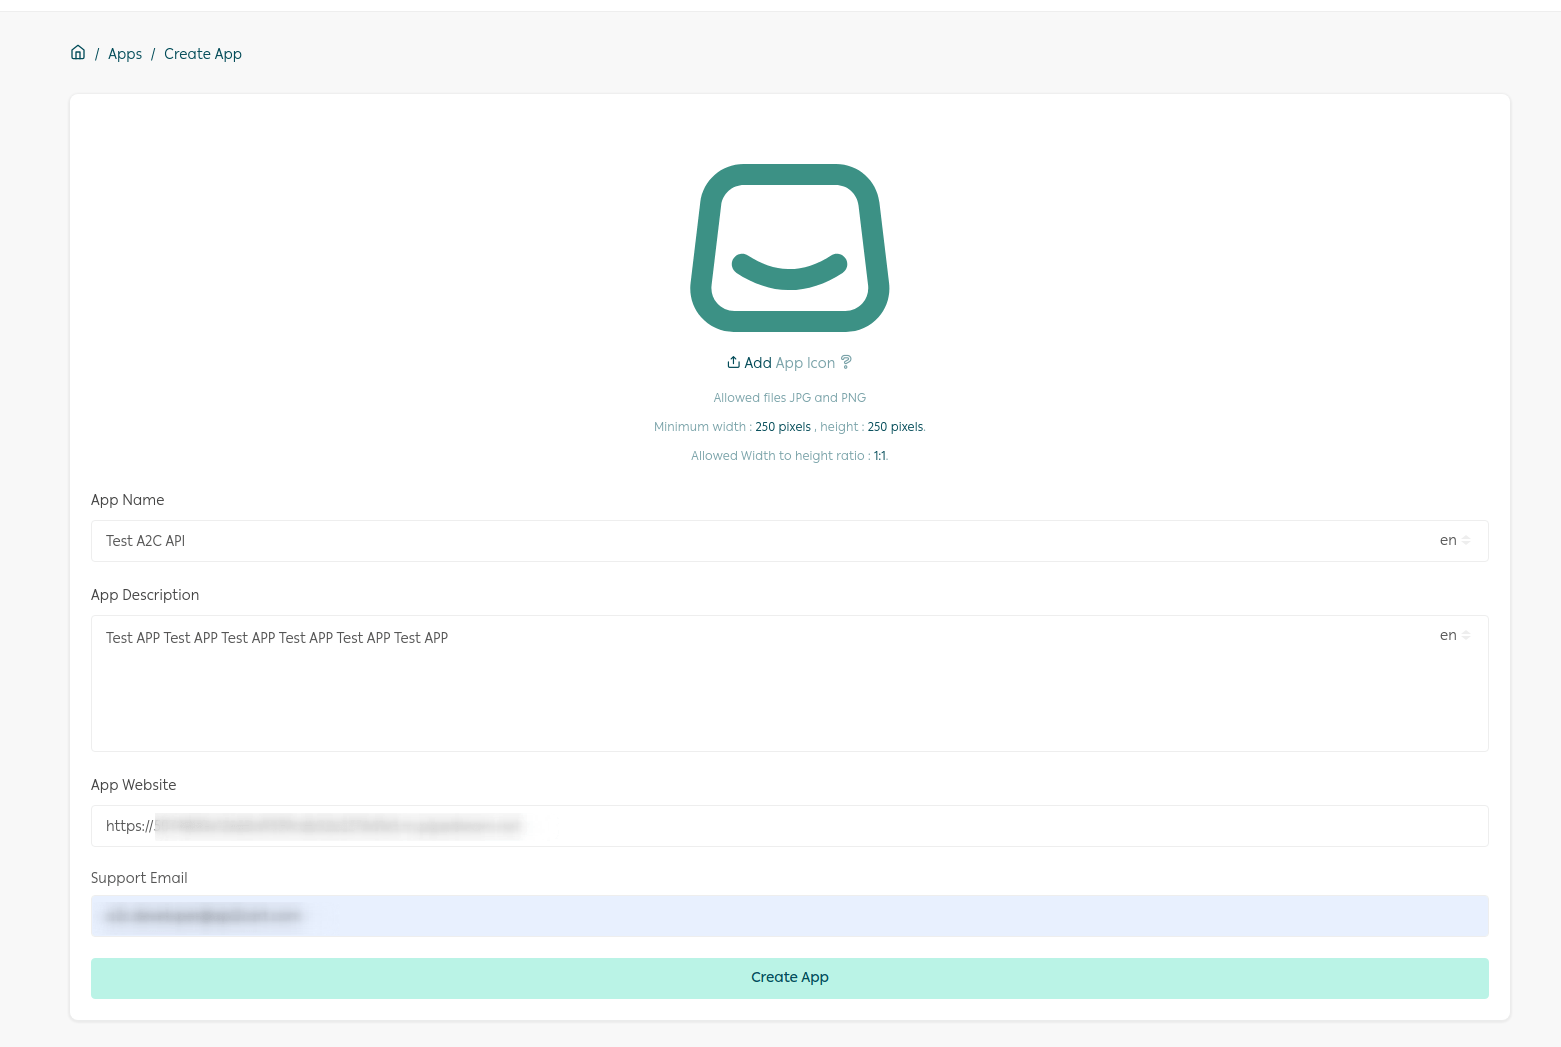This screenshot has width=1561, height=1047.
Task: Click the upload icon beside Add App Icon
Action: (733, 362)
